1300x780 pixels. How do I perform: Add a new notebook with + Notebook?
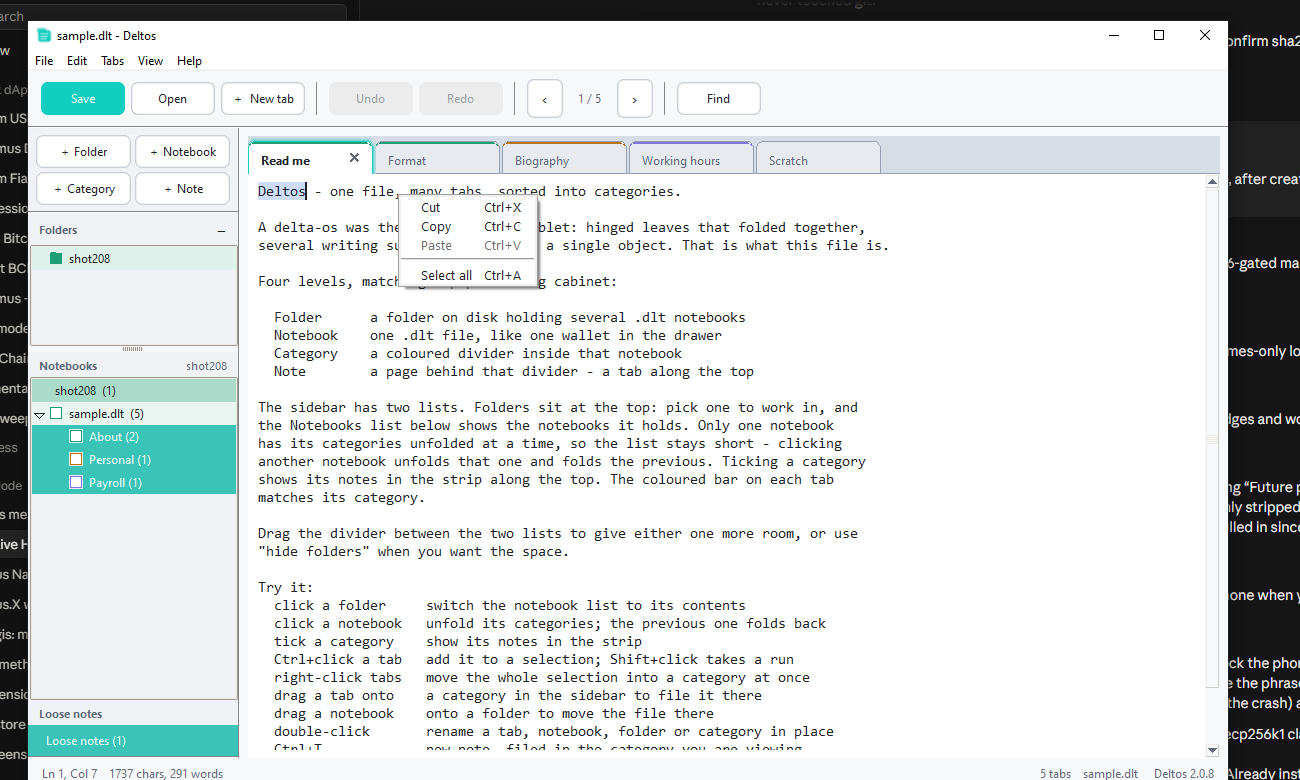(182, 152)
